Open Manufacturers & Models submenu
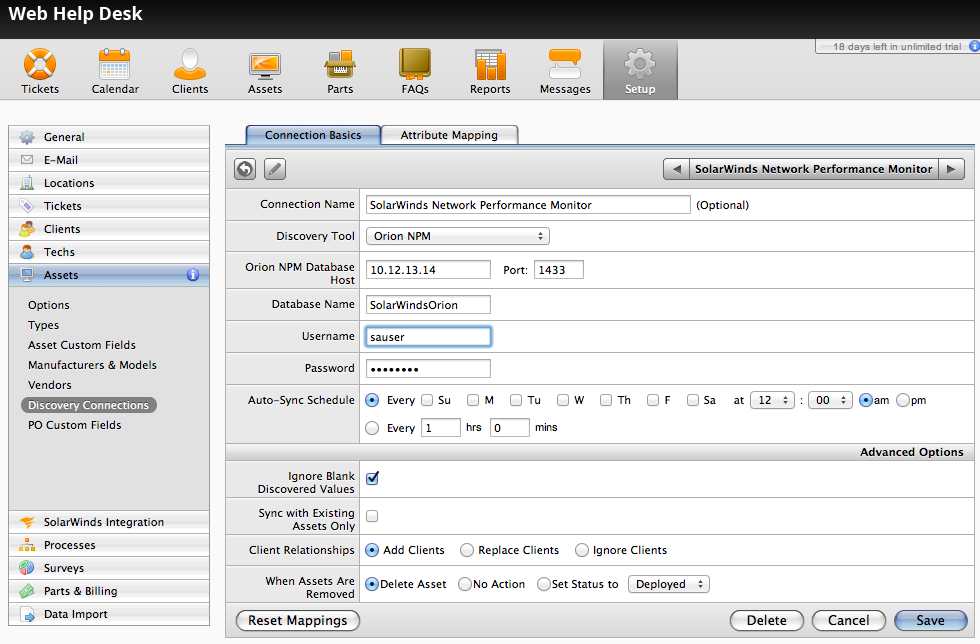This screenshot has height=644, width=980. pos(92,365)
